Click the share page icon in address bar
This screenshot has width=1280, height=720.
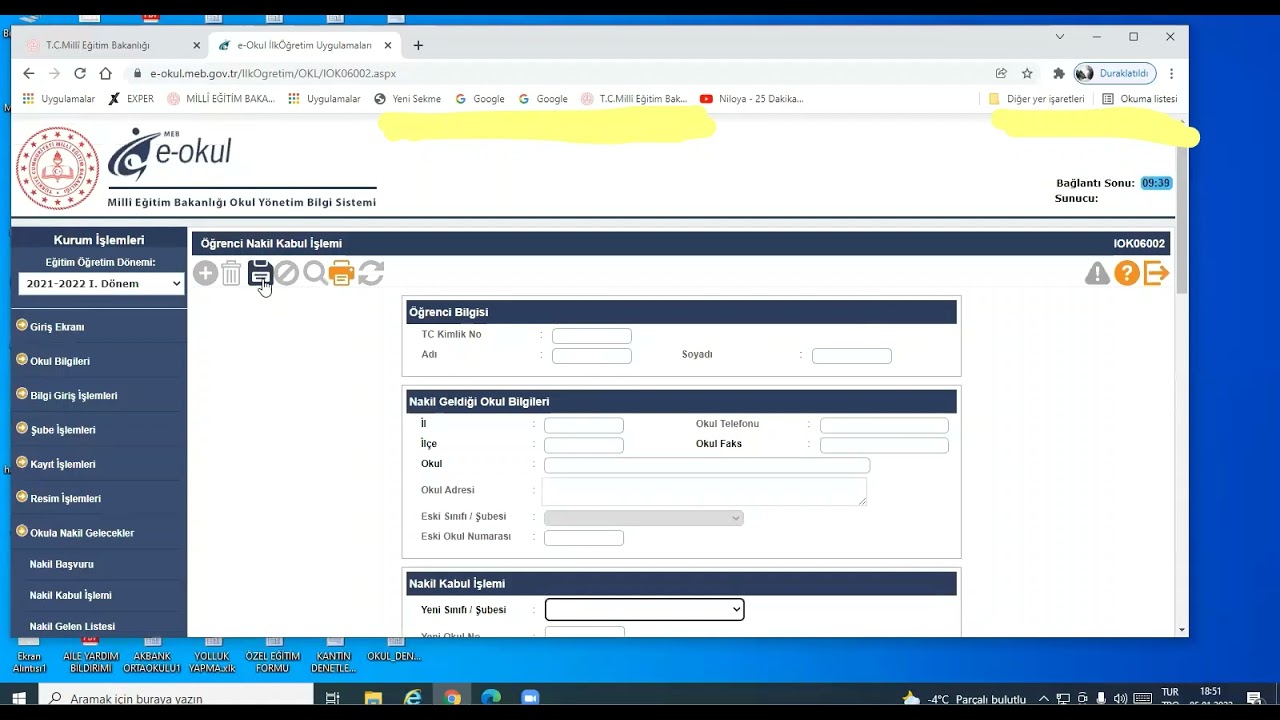tap(1001, 73)
